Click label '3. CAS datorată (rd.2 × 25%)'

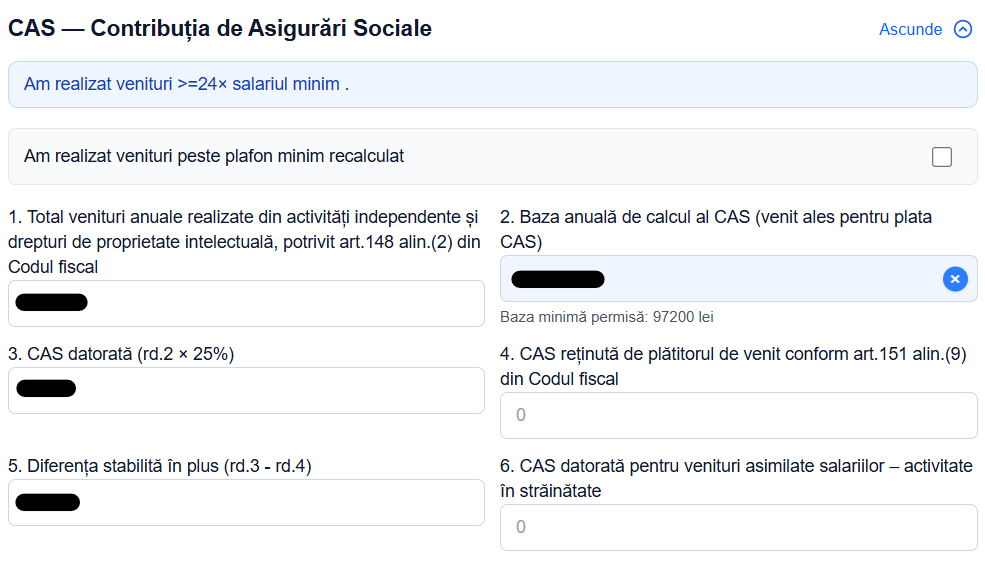[x=121, y=354]
